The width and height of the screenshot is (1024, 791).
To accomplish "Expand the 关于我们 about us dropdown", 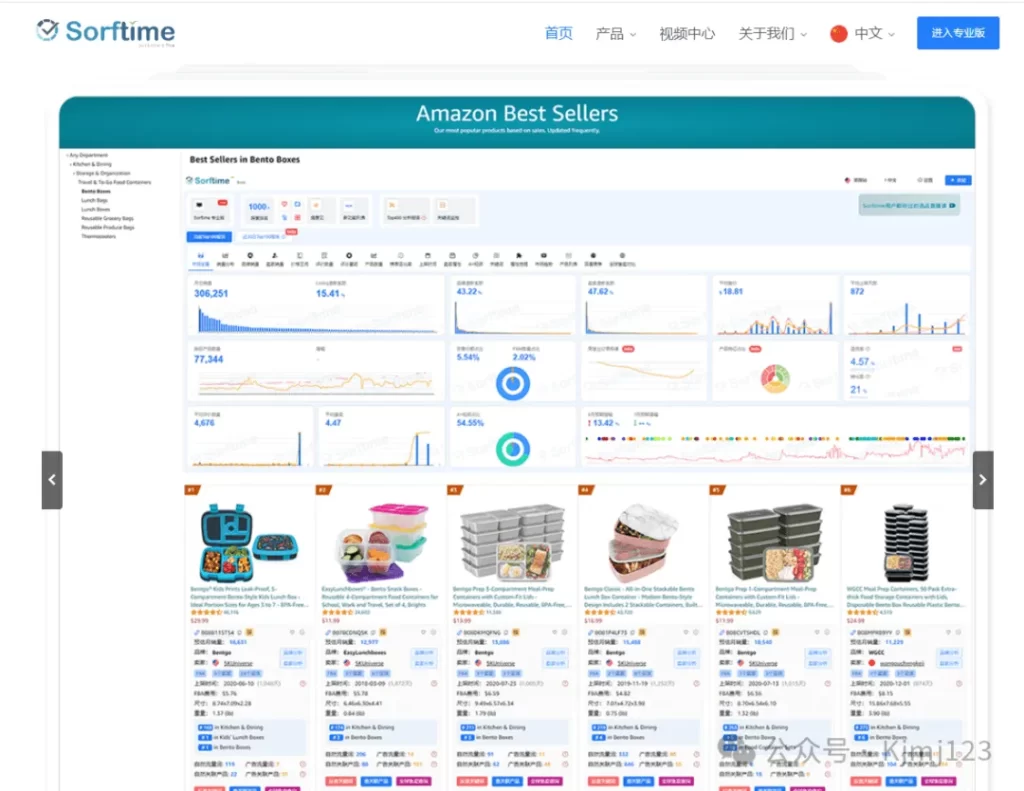I will click(773, 33).
